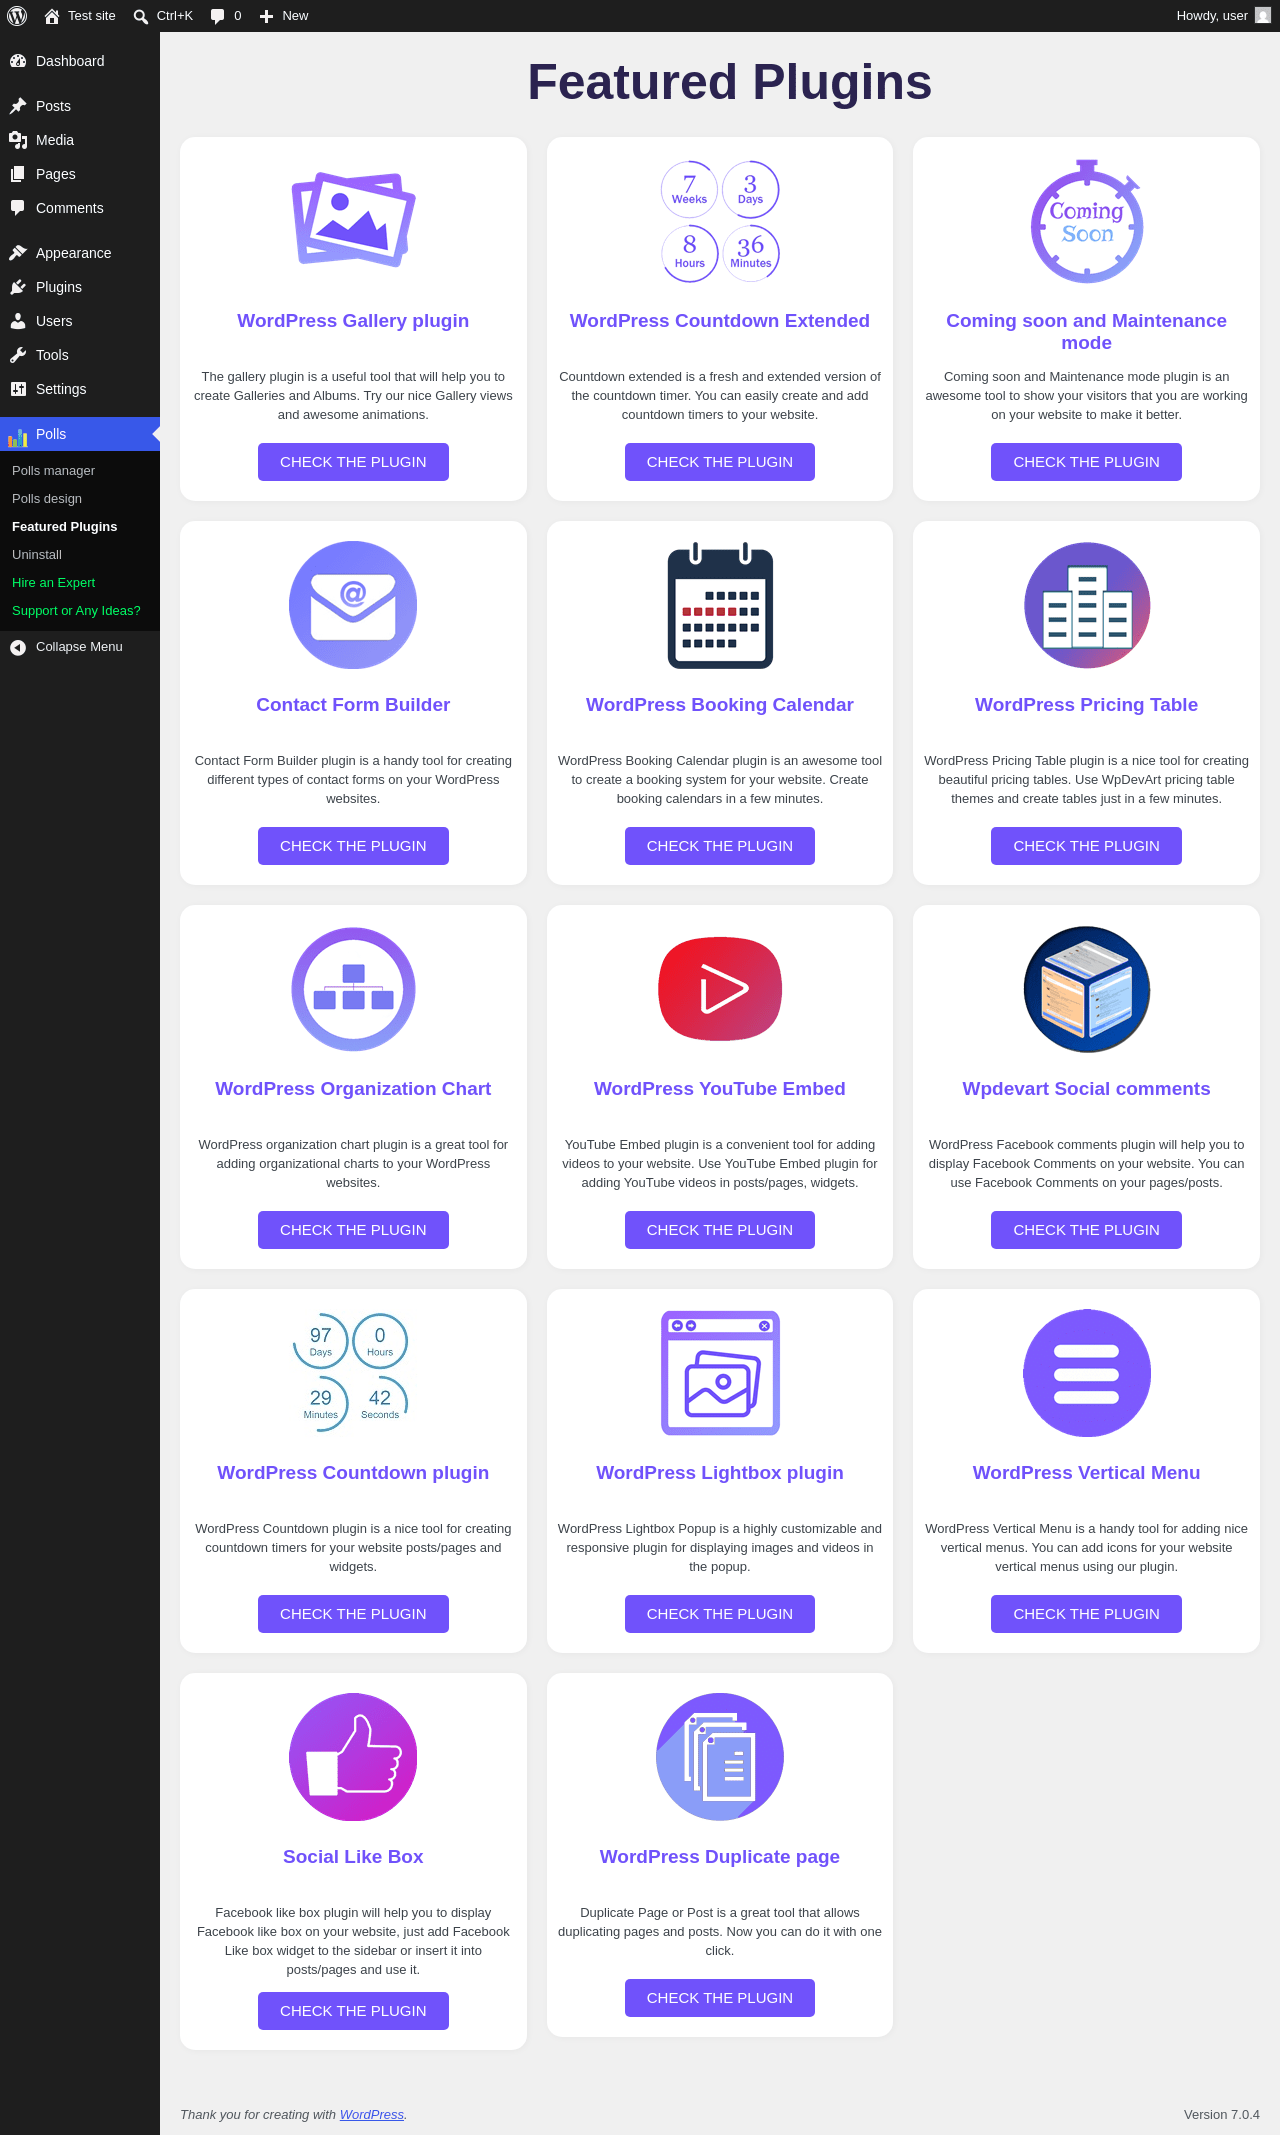Click the Settings sliders icon
The image size is (1280, 2135).
pyautogui.click(x=18, y=389)
